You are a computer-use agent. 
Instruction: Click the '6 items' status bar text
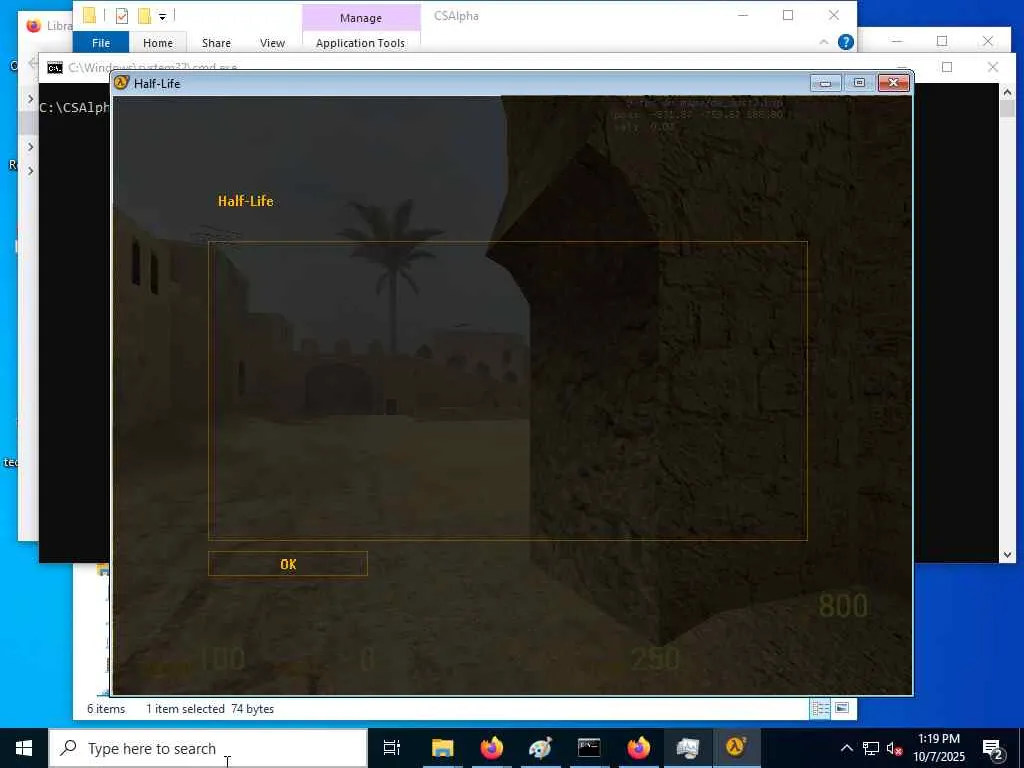pos(106,709)
